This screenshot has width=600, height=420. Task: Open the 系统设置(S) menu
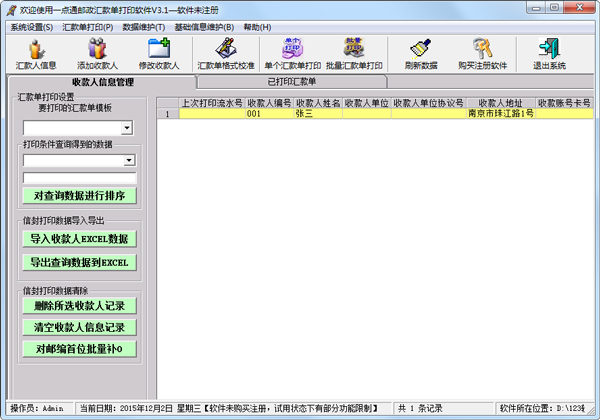[31, 27]
